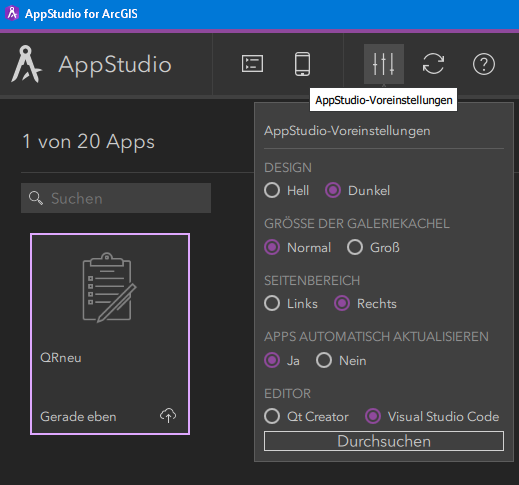Choose Groß gallery tile size

[355, 247]
